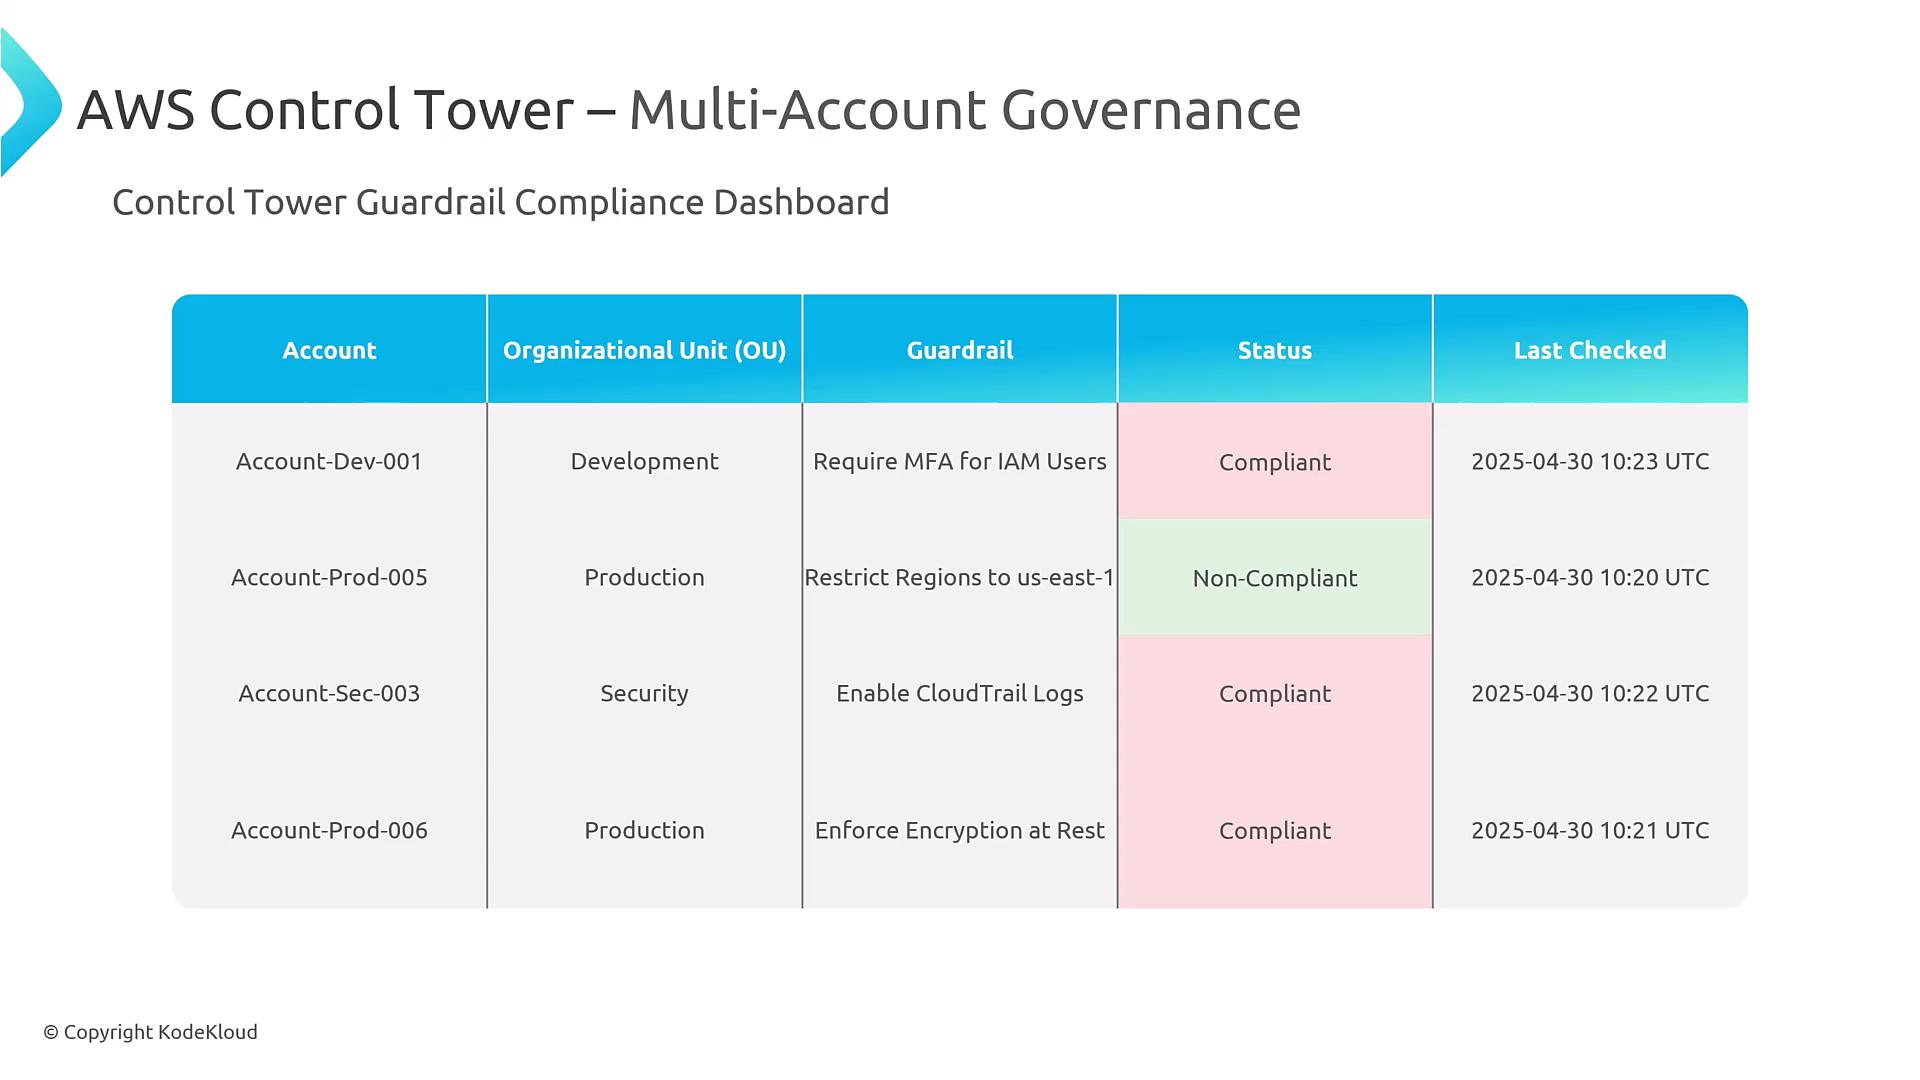Select Enable CloudTrail Logs guardrail
Image resolution: width=1920 pixels, height=1080 pixels.
coord(959,693)
